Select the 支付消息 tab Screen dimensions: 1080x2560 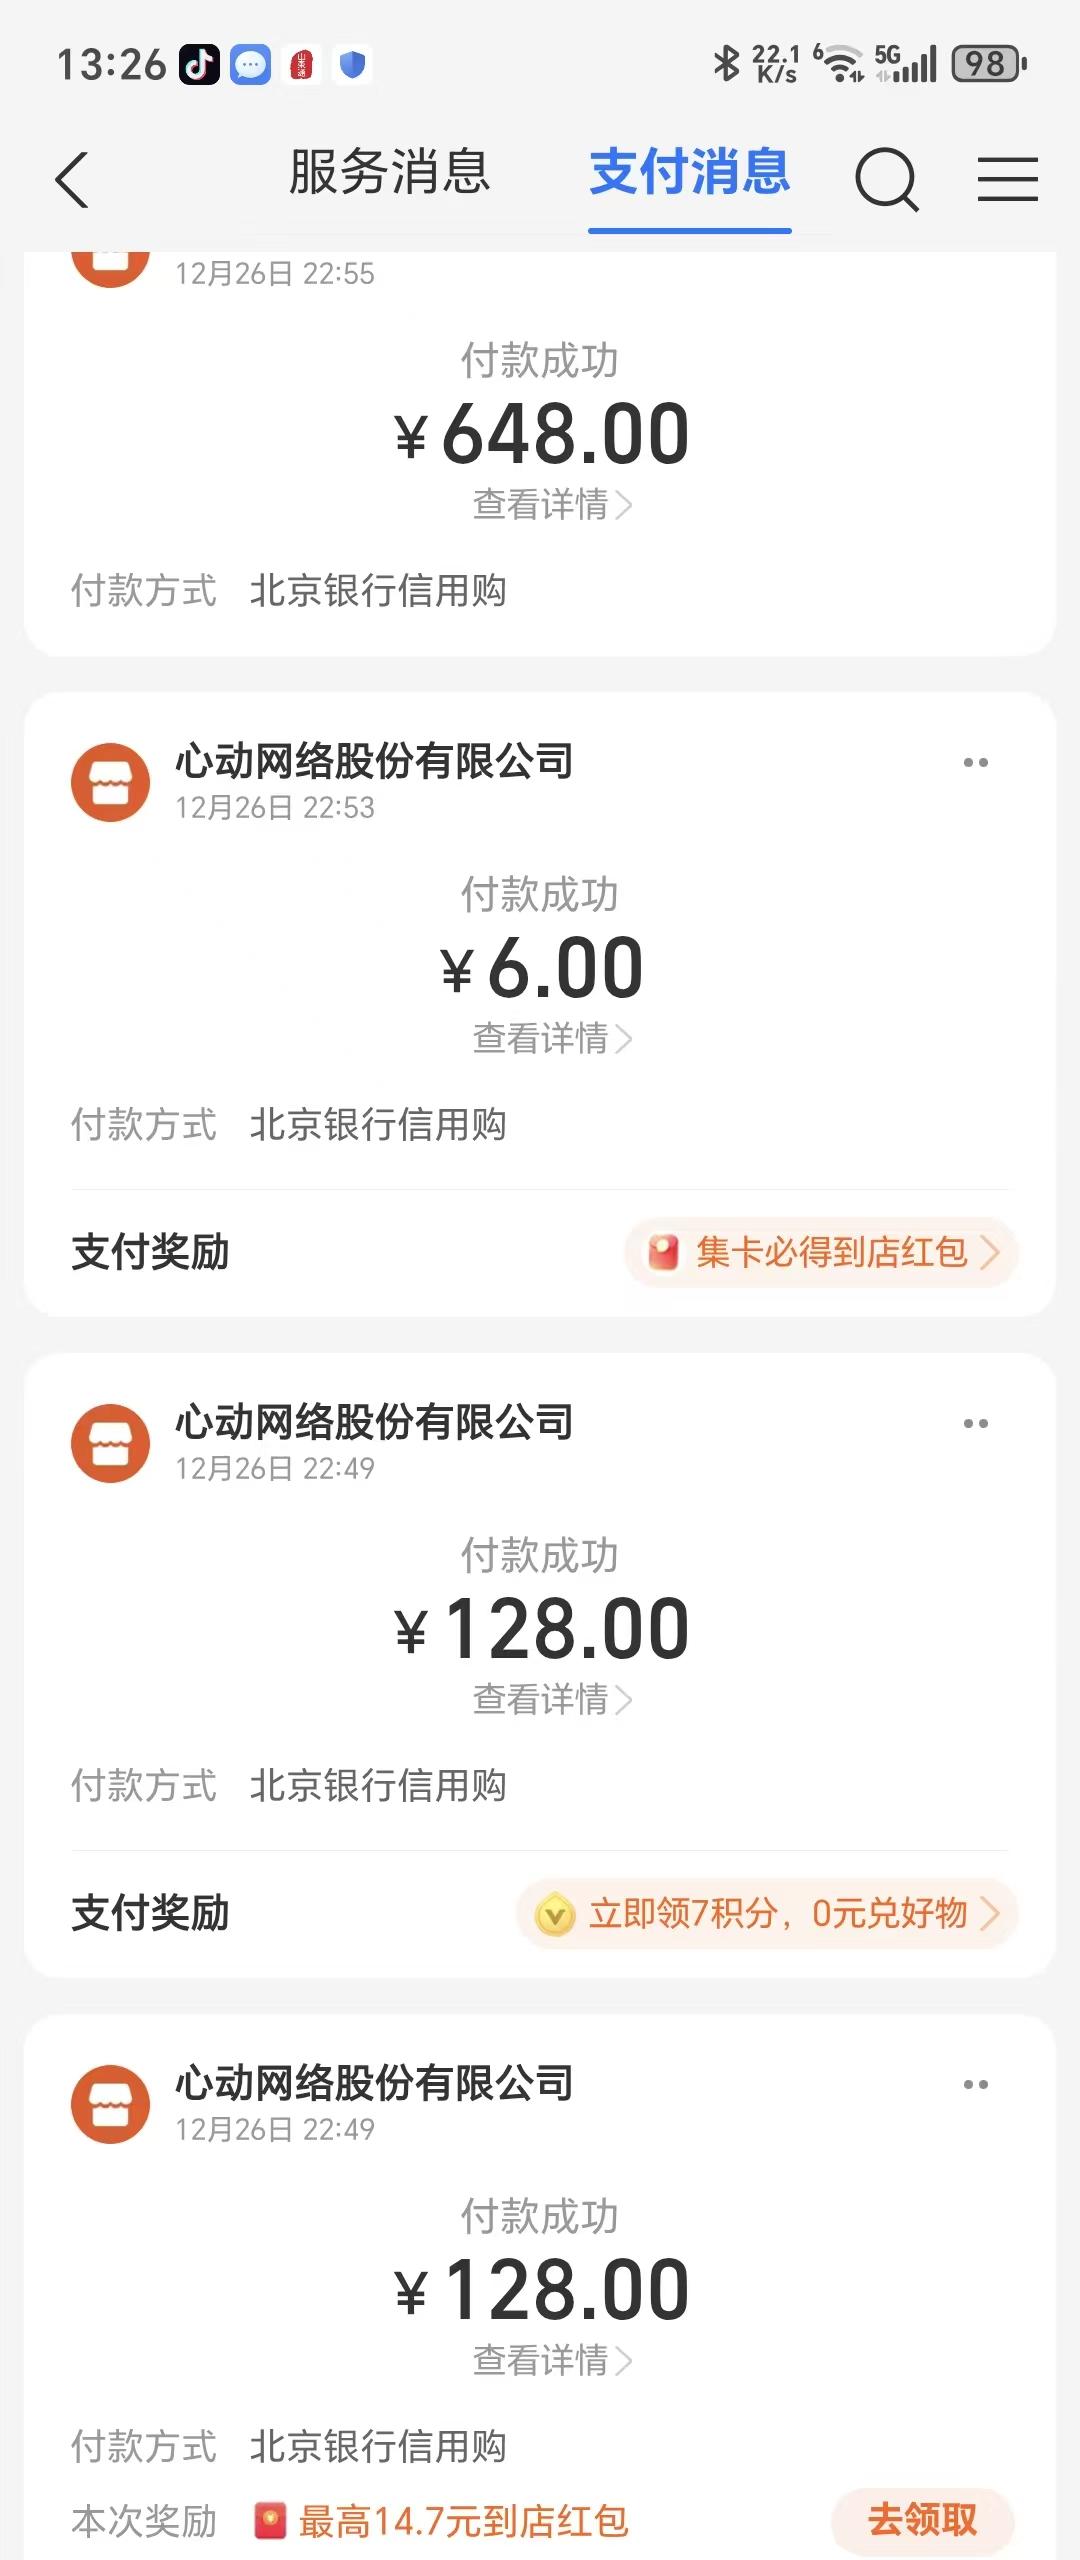pyautogui.click(x=689, y=172)
